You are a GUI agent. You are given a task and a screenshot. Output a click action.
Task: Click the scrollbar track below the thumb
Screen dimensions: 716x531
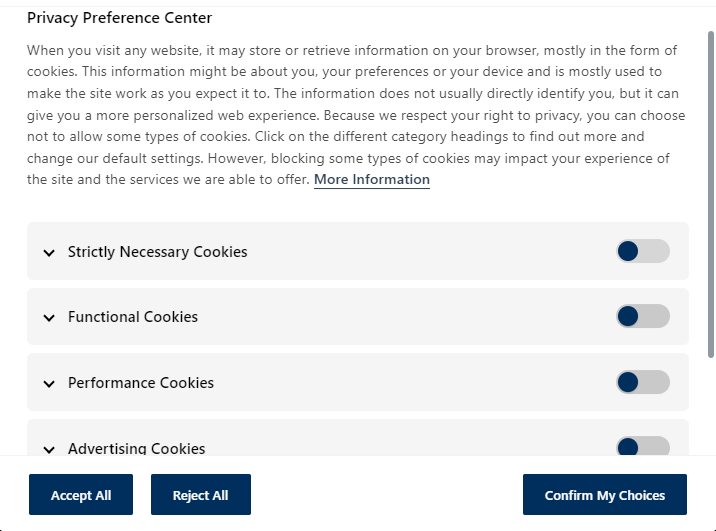click(x=711, y=406)
